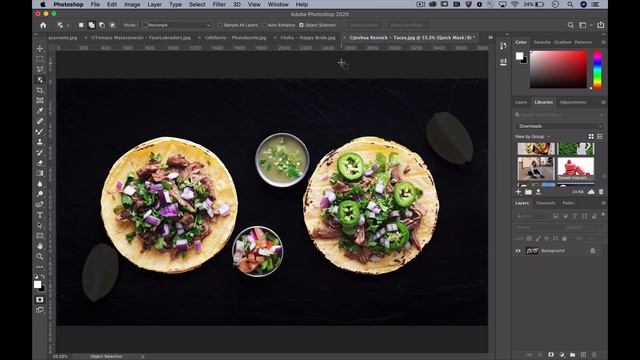Switch to the Channels tab
This screenshot has width=640, height=360.
point(545,203)
